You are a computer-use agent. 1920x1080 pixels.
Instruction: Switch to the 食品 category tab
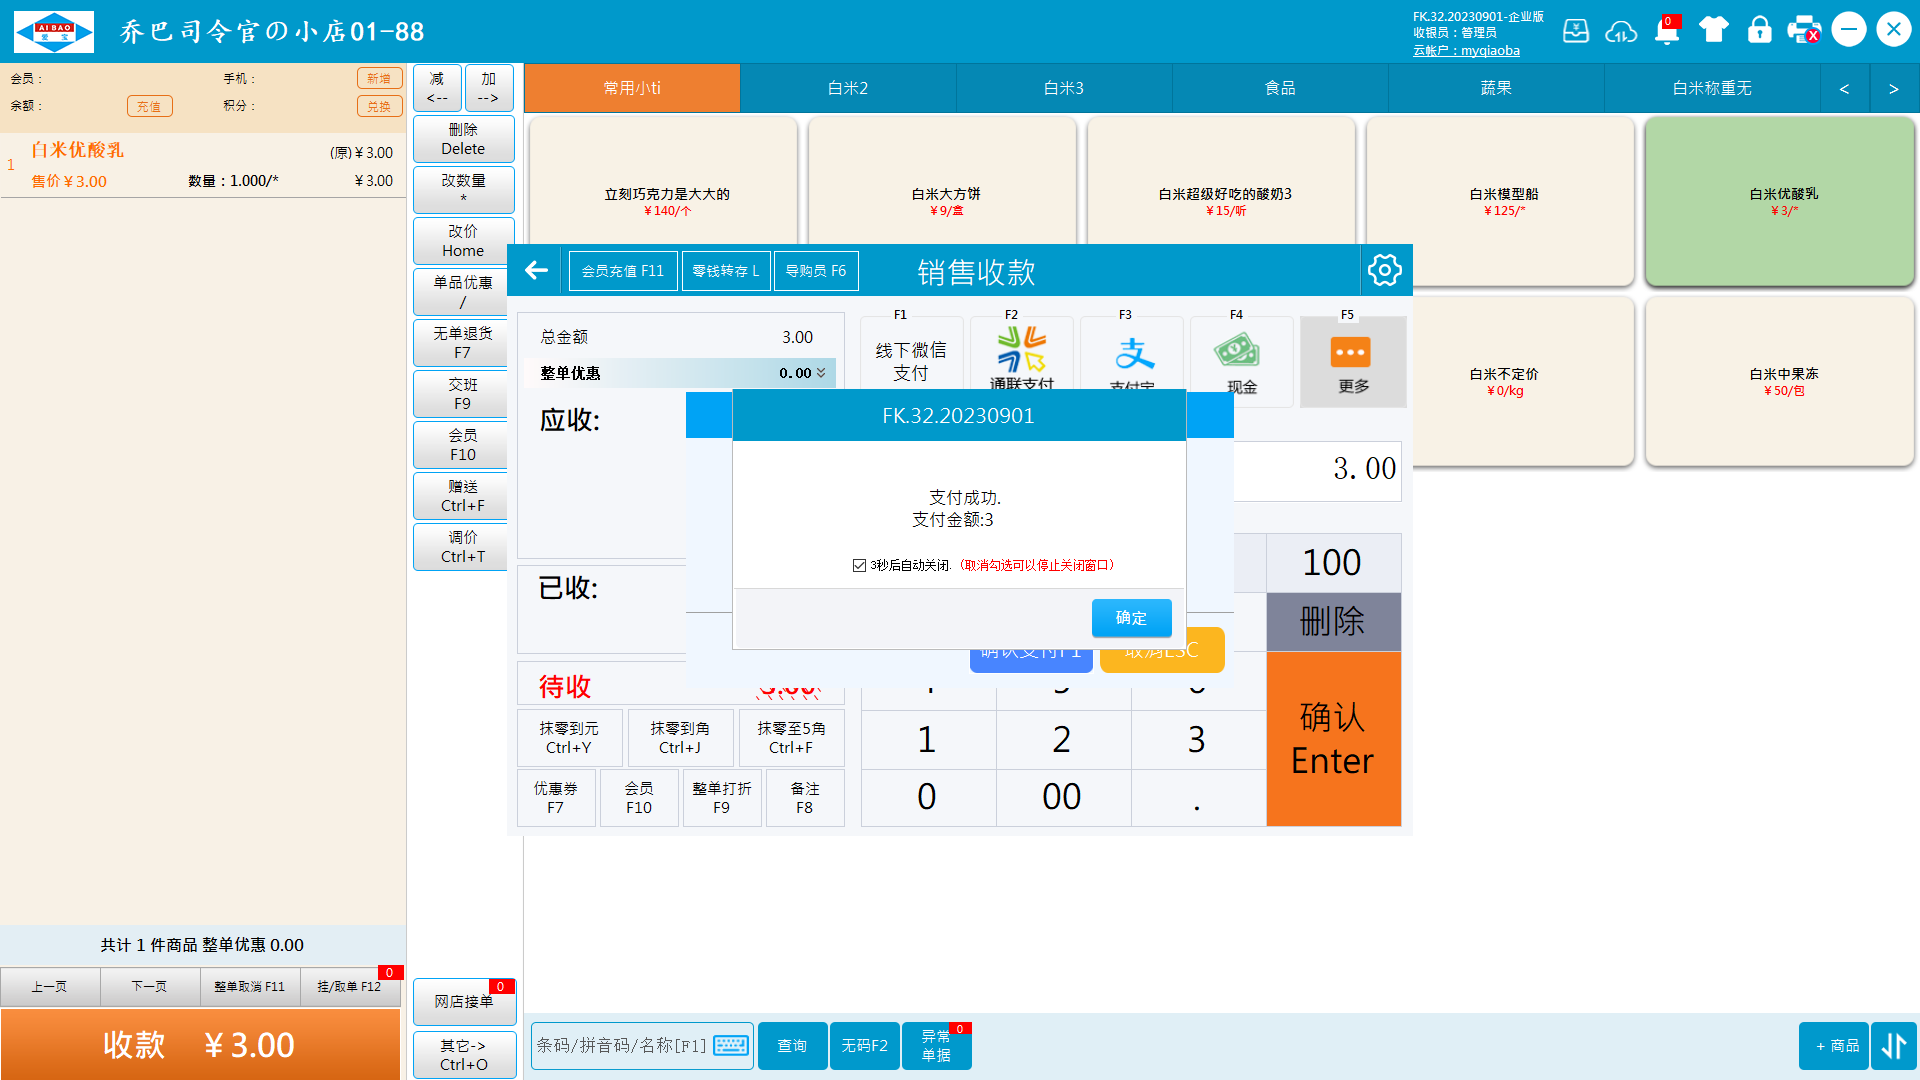click(x=1280, y=88)
